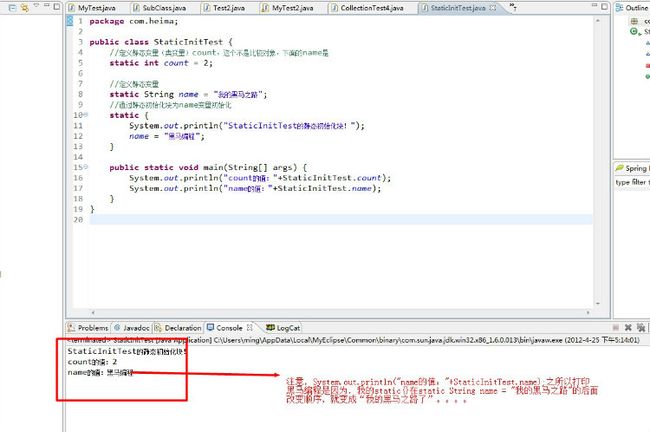Close the StaticInitTest.java tab
This screenshot has height=432, width=650.
[492, 8]
